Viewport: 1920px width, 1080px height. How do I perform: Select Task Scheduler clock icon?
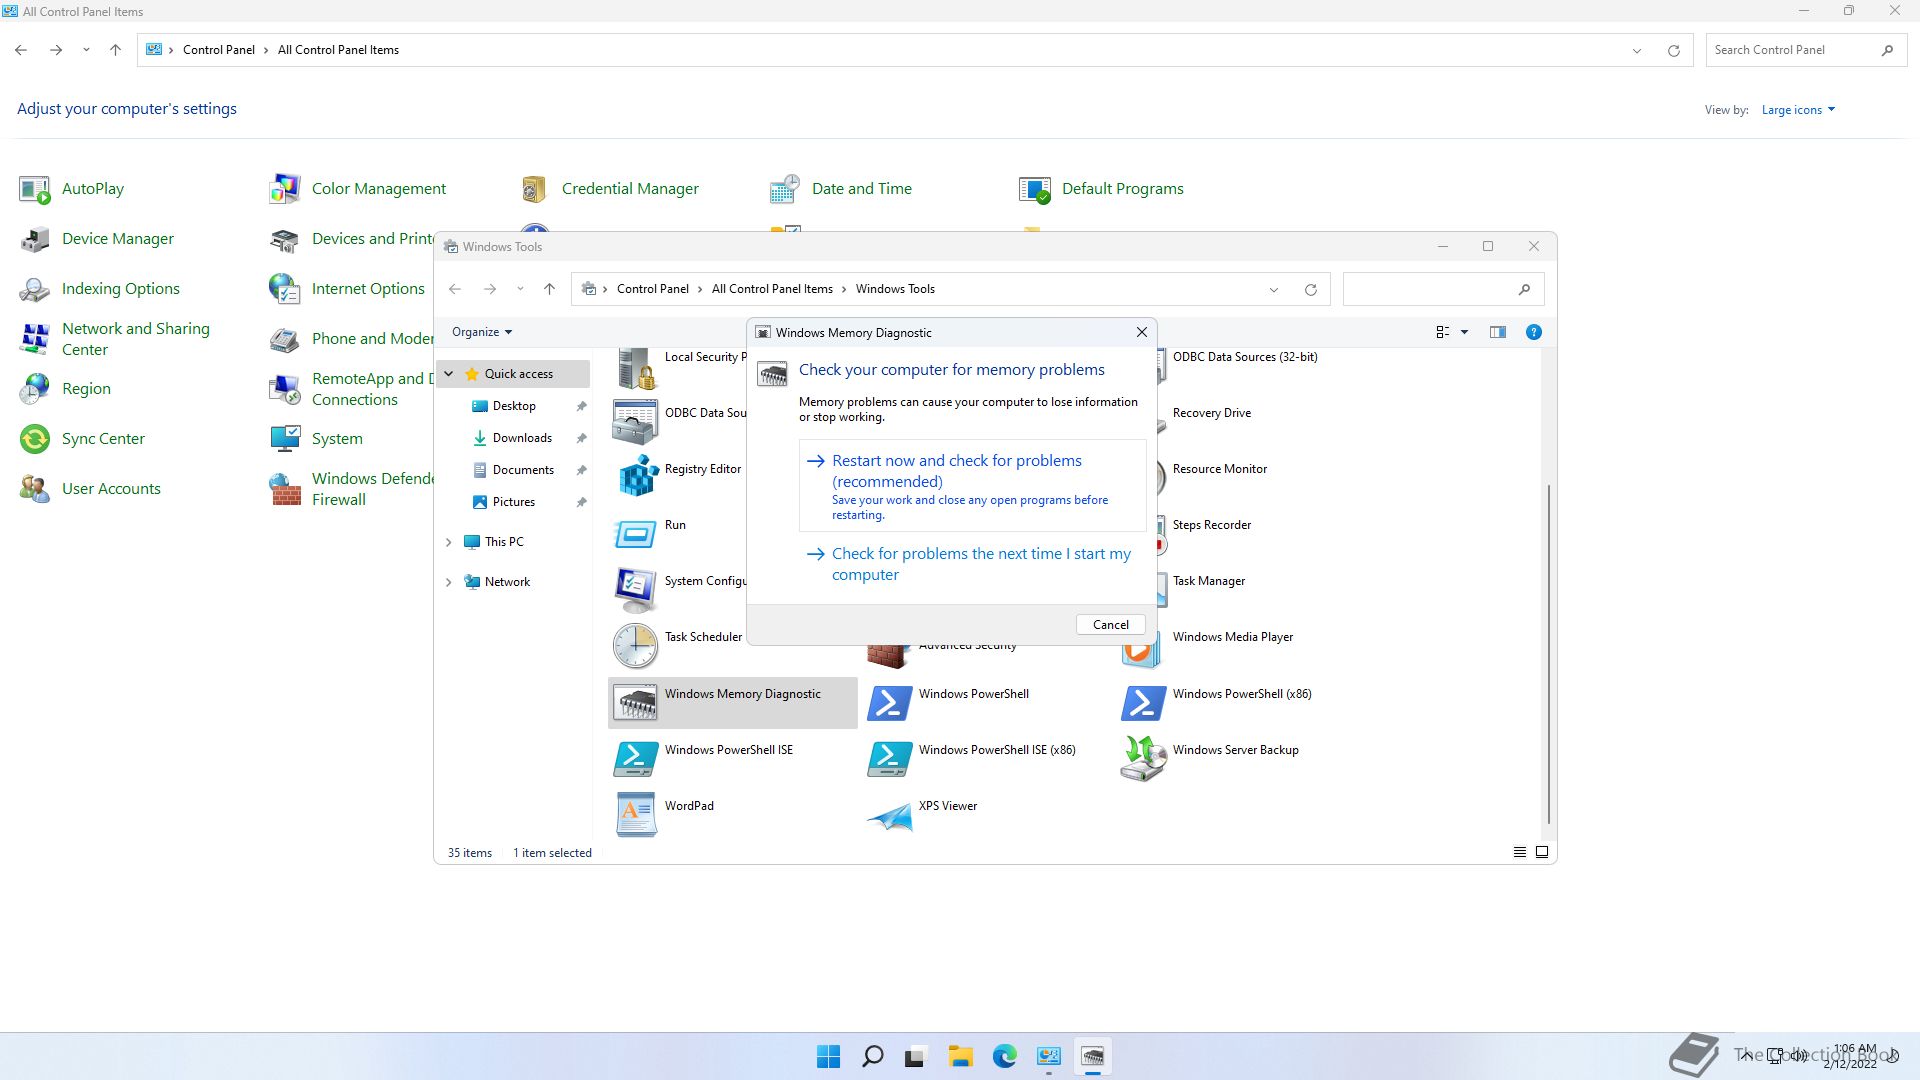(x=636, y=645)
